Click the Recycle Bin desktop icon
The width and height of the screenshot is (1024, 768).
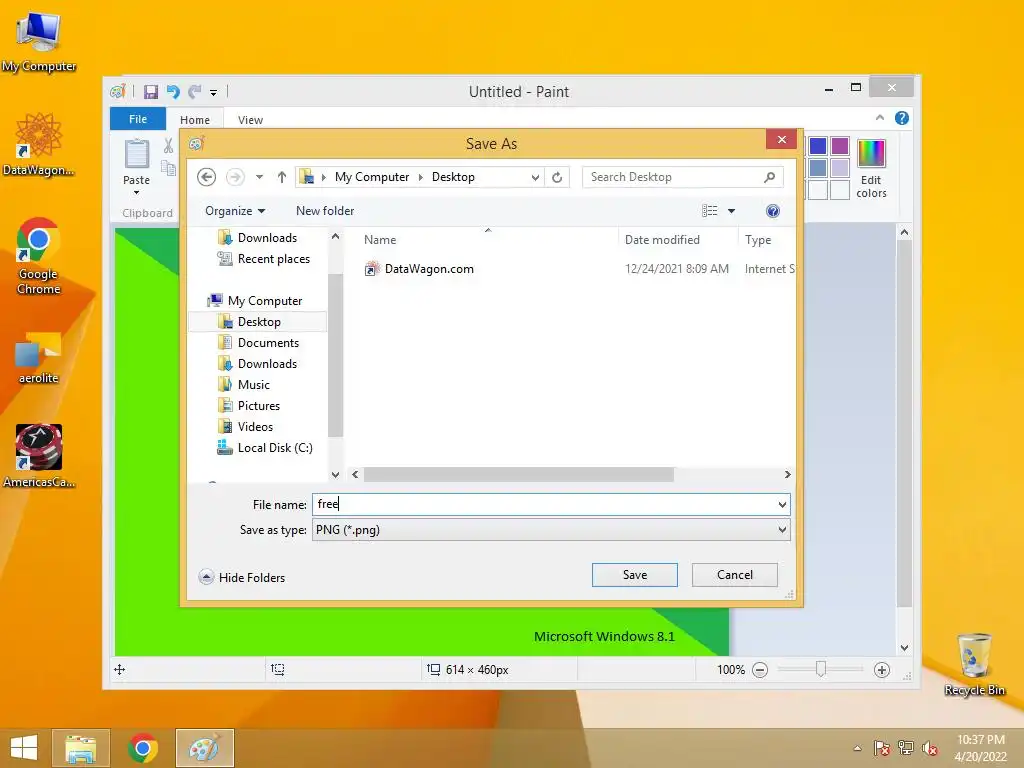tap(974, 664)
